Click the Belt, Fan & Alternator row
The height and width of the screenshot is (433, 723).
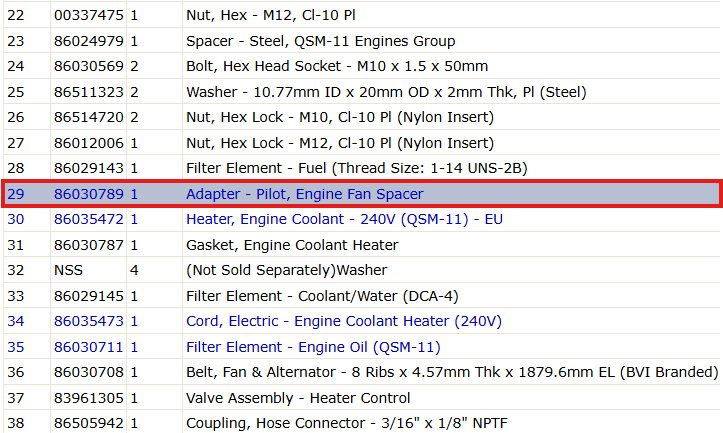point(362,372)
